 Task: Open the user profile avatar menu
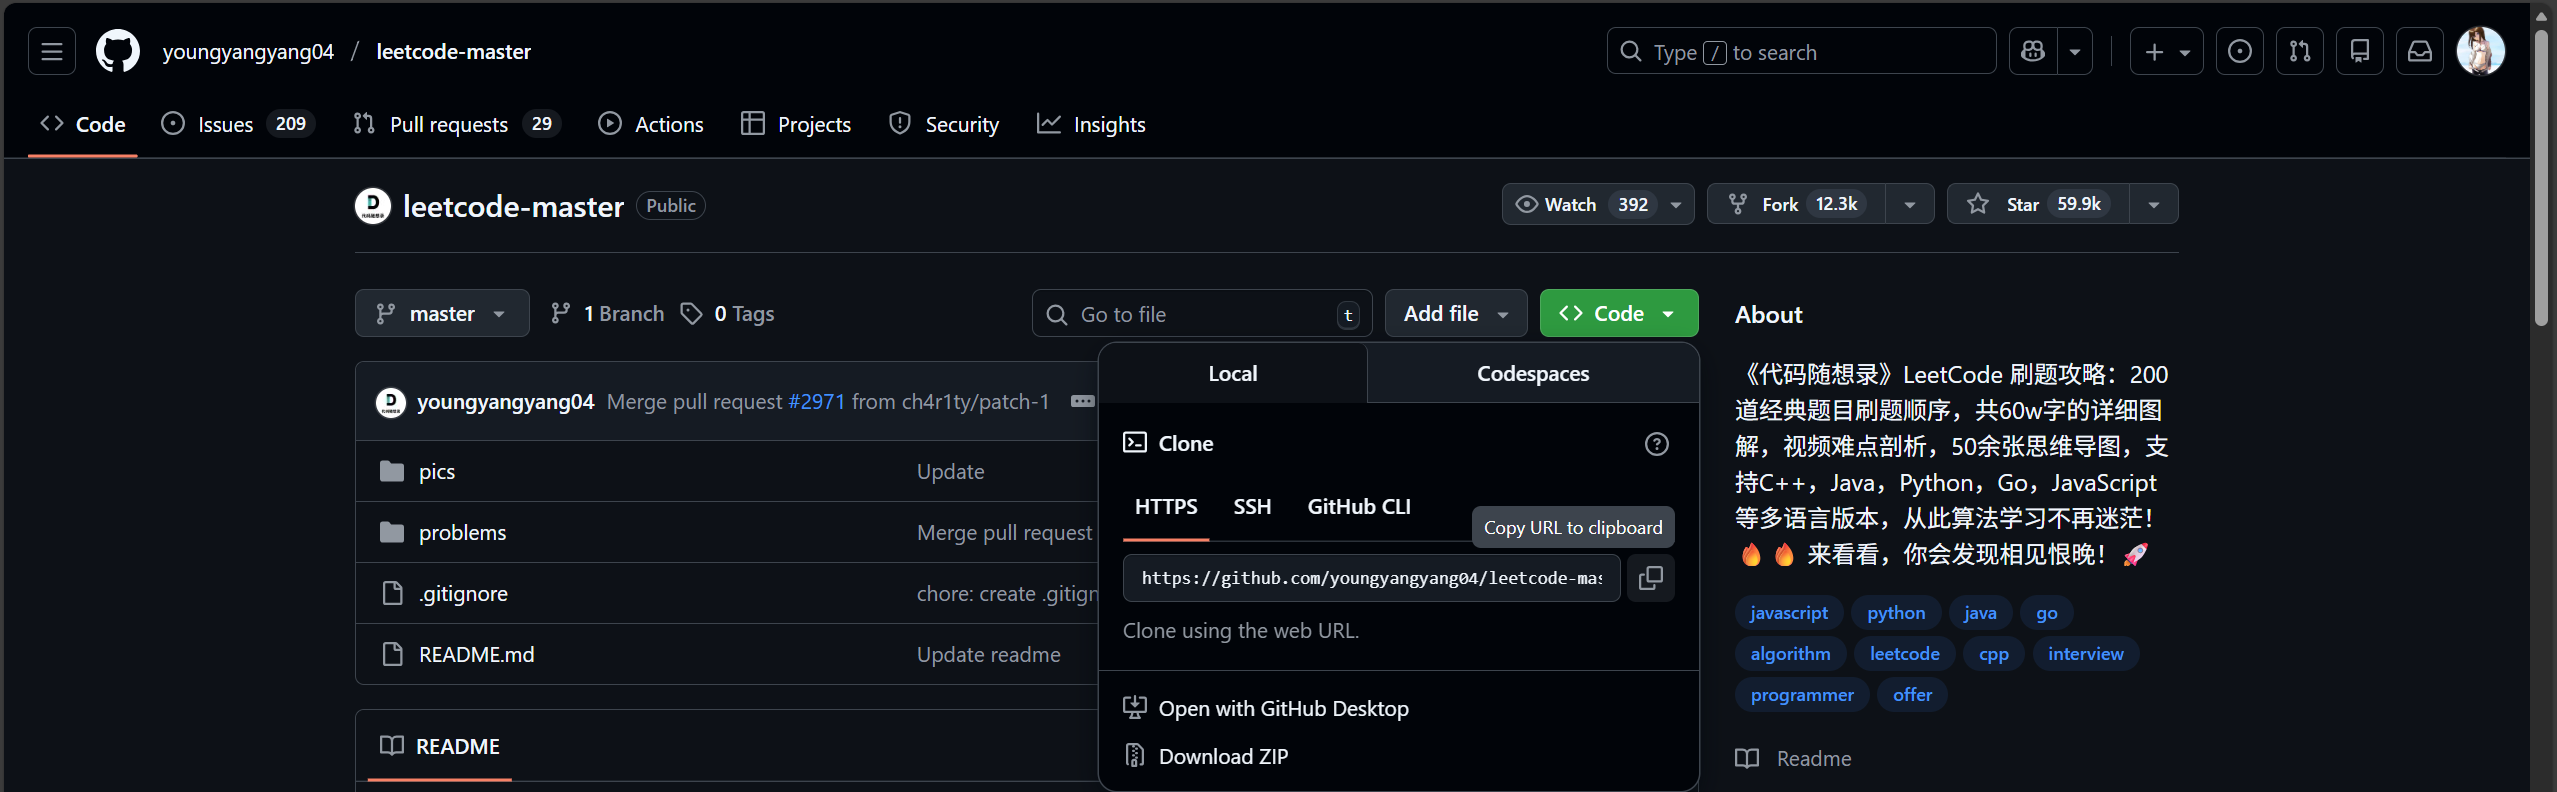(2481, 51)
